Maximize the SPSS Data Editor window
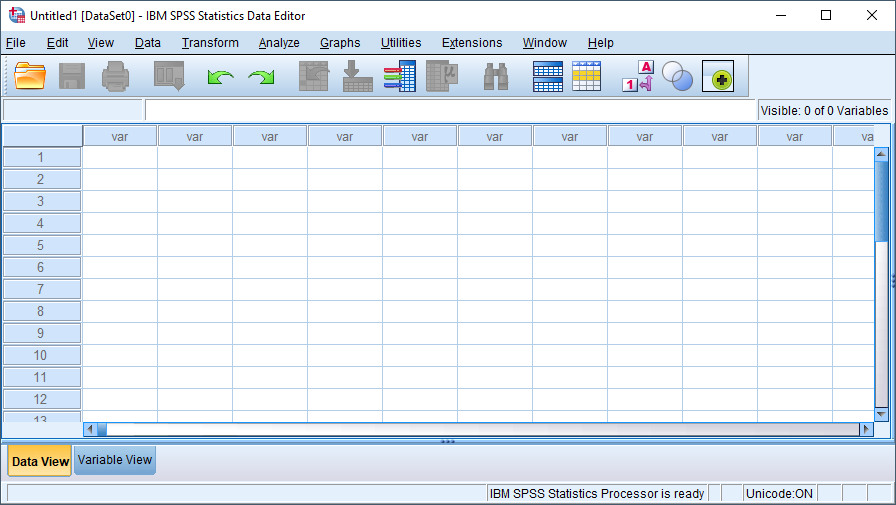Viewport: 896px width, 505px height. pyautogui.click(x=826, y=15)
